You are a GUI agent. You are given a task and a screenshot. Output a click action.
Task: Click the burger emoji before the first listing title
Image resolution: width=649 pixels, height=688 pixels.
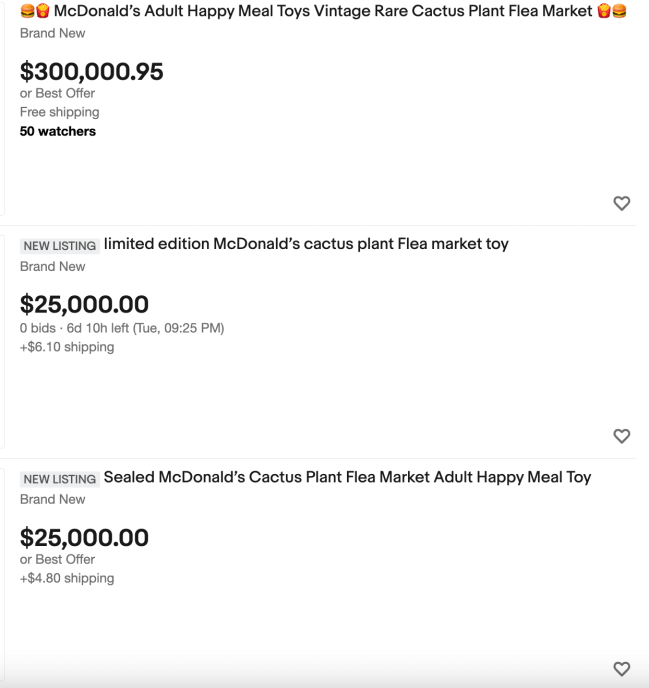pos(28,12)
